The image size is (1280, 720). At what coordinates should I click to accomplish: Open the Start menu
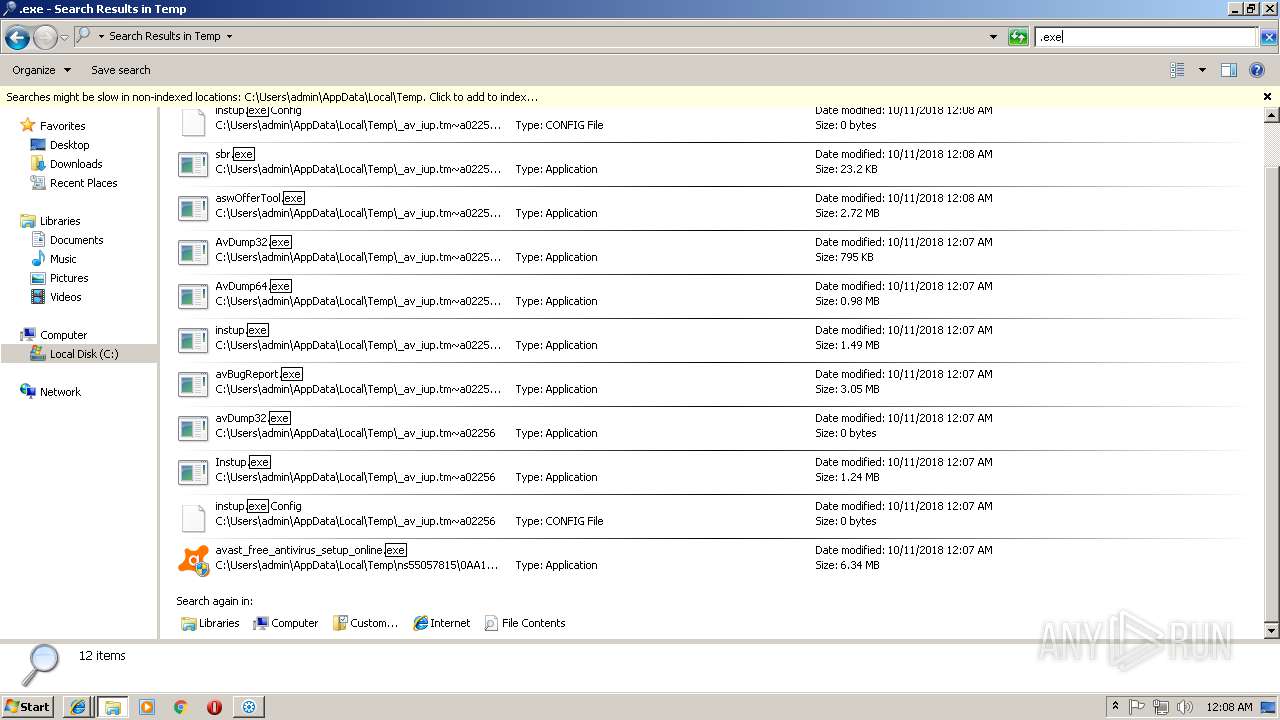click(27, 706)
